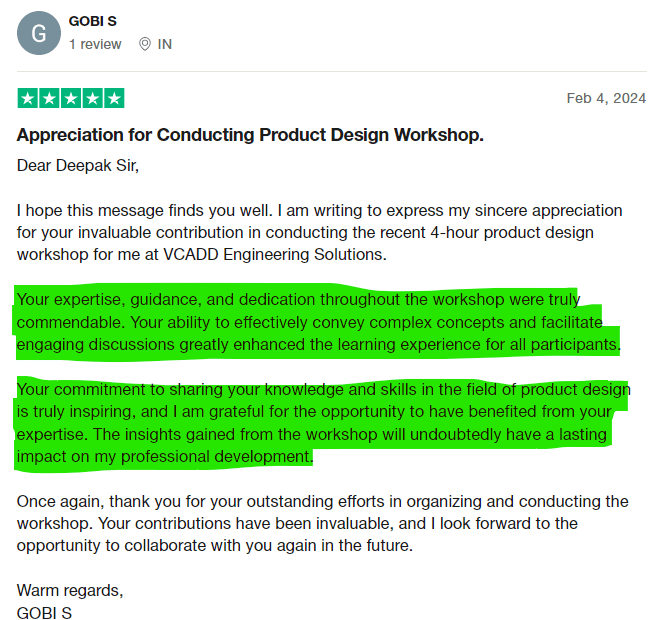Click highlighted paragraph starting "Your commitment to sharing"

tap(322, 423)
